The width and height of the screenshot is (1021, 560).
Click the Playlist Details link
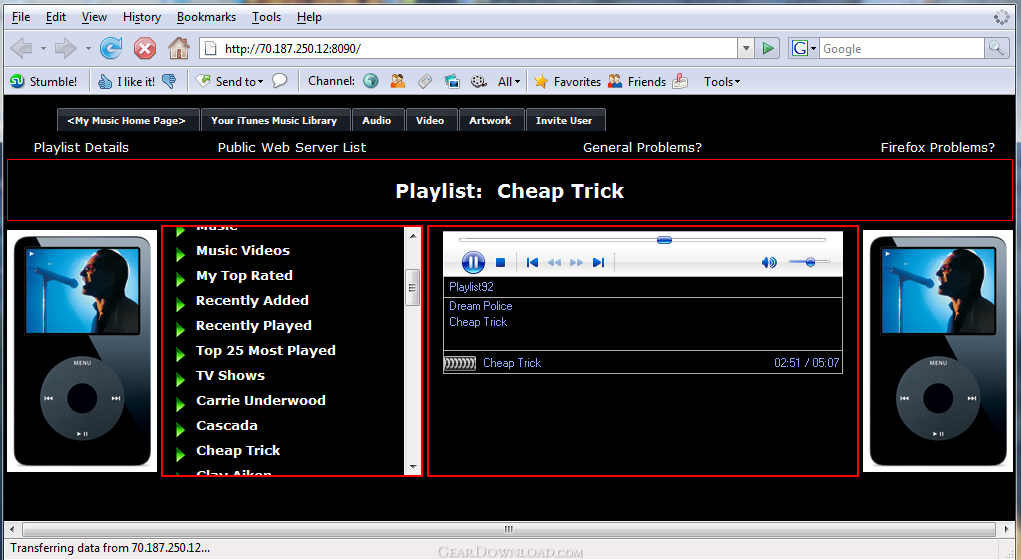[81, 147]
